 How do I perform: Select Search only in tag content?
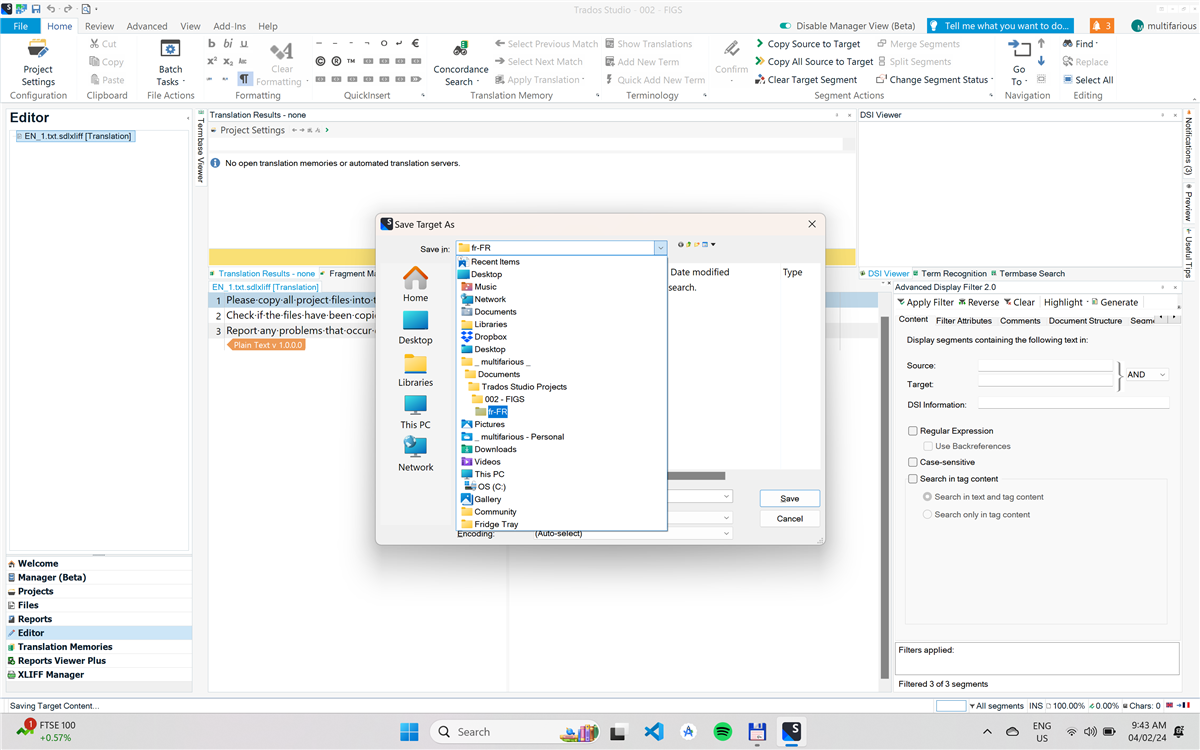tap(928, 514)
